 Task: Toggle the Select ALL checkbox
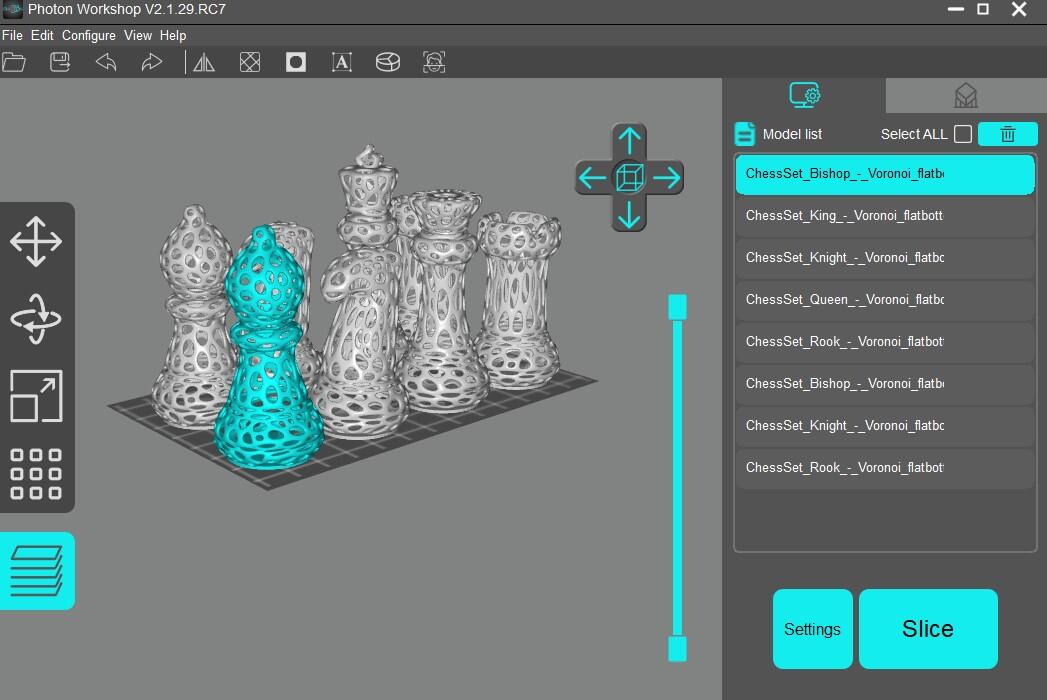pyautogui.click(x=963, y=134)
